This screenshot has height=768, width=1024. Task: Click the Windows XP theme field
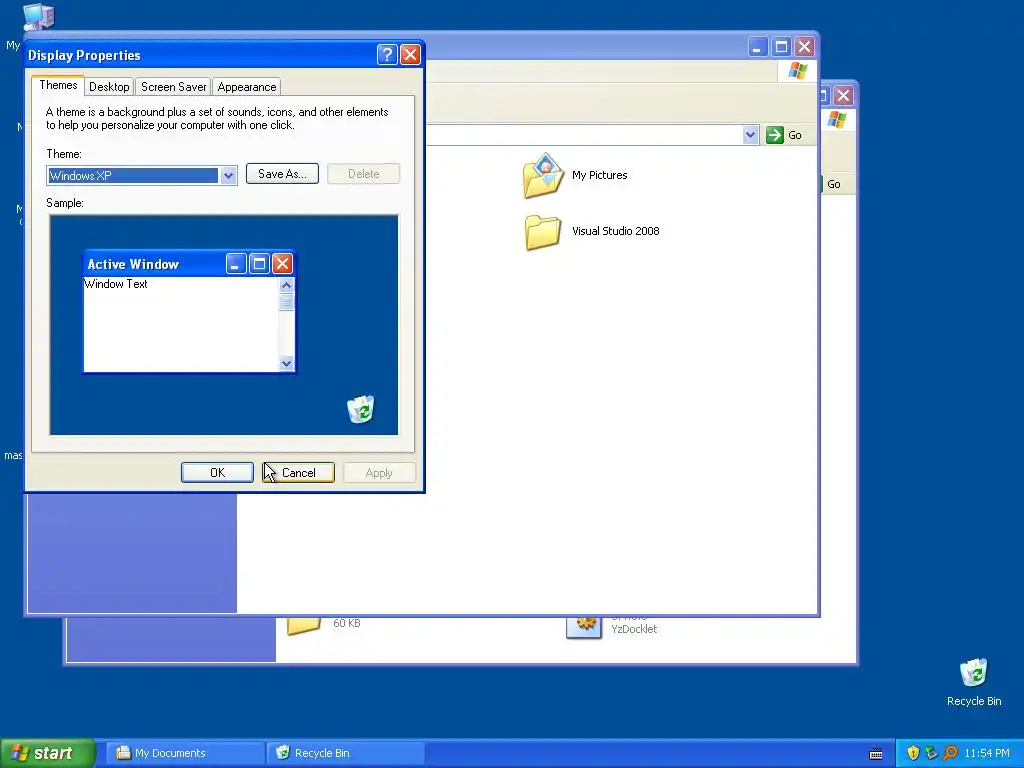(x=133, y=176)
